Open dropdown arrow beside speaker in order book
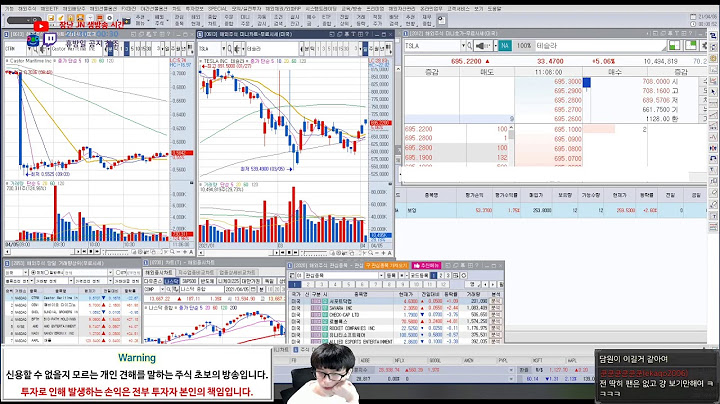Viewport: 720px width, 404px height. [x=495, y=46]
